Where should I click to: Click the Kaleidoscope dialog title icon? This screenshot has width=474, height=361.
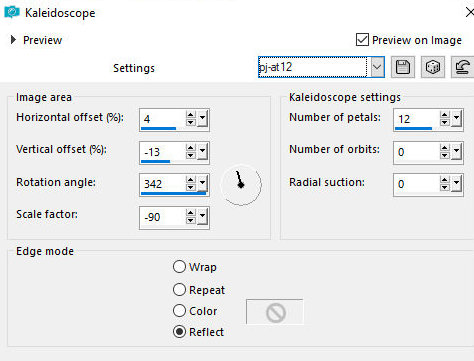12,13
